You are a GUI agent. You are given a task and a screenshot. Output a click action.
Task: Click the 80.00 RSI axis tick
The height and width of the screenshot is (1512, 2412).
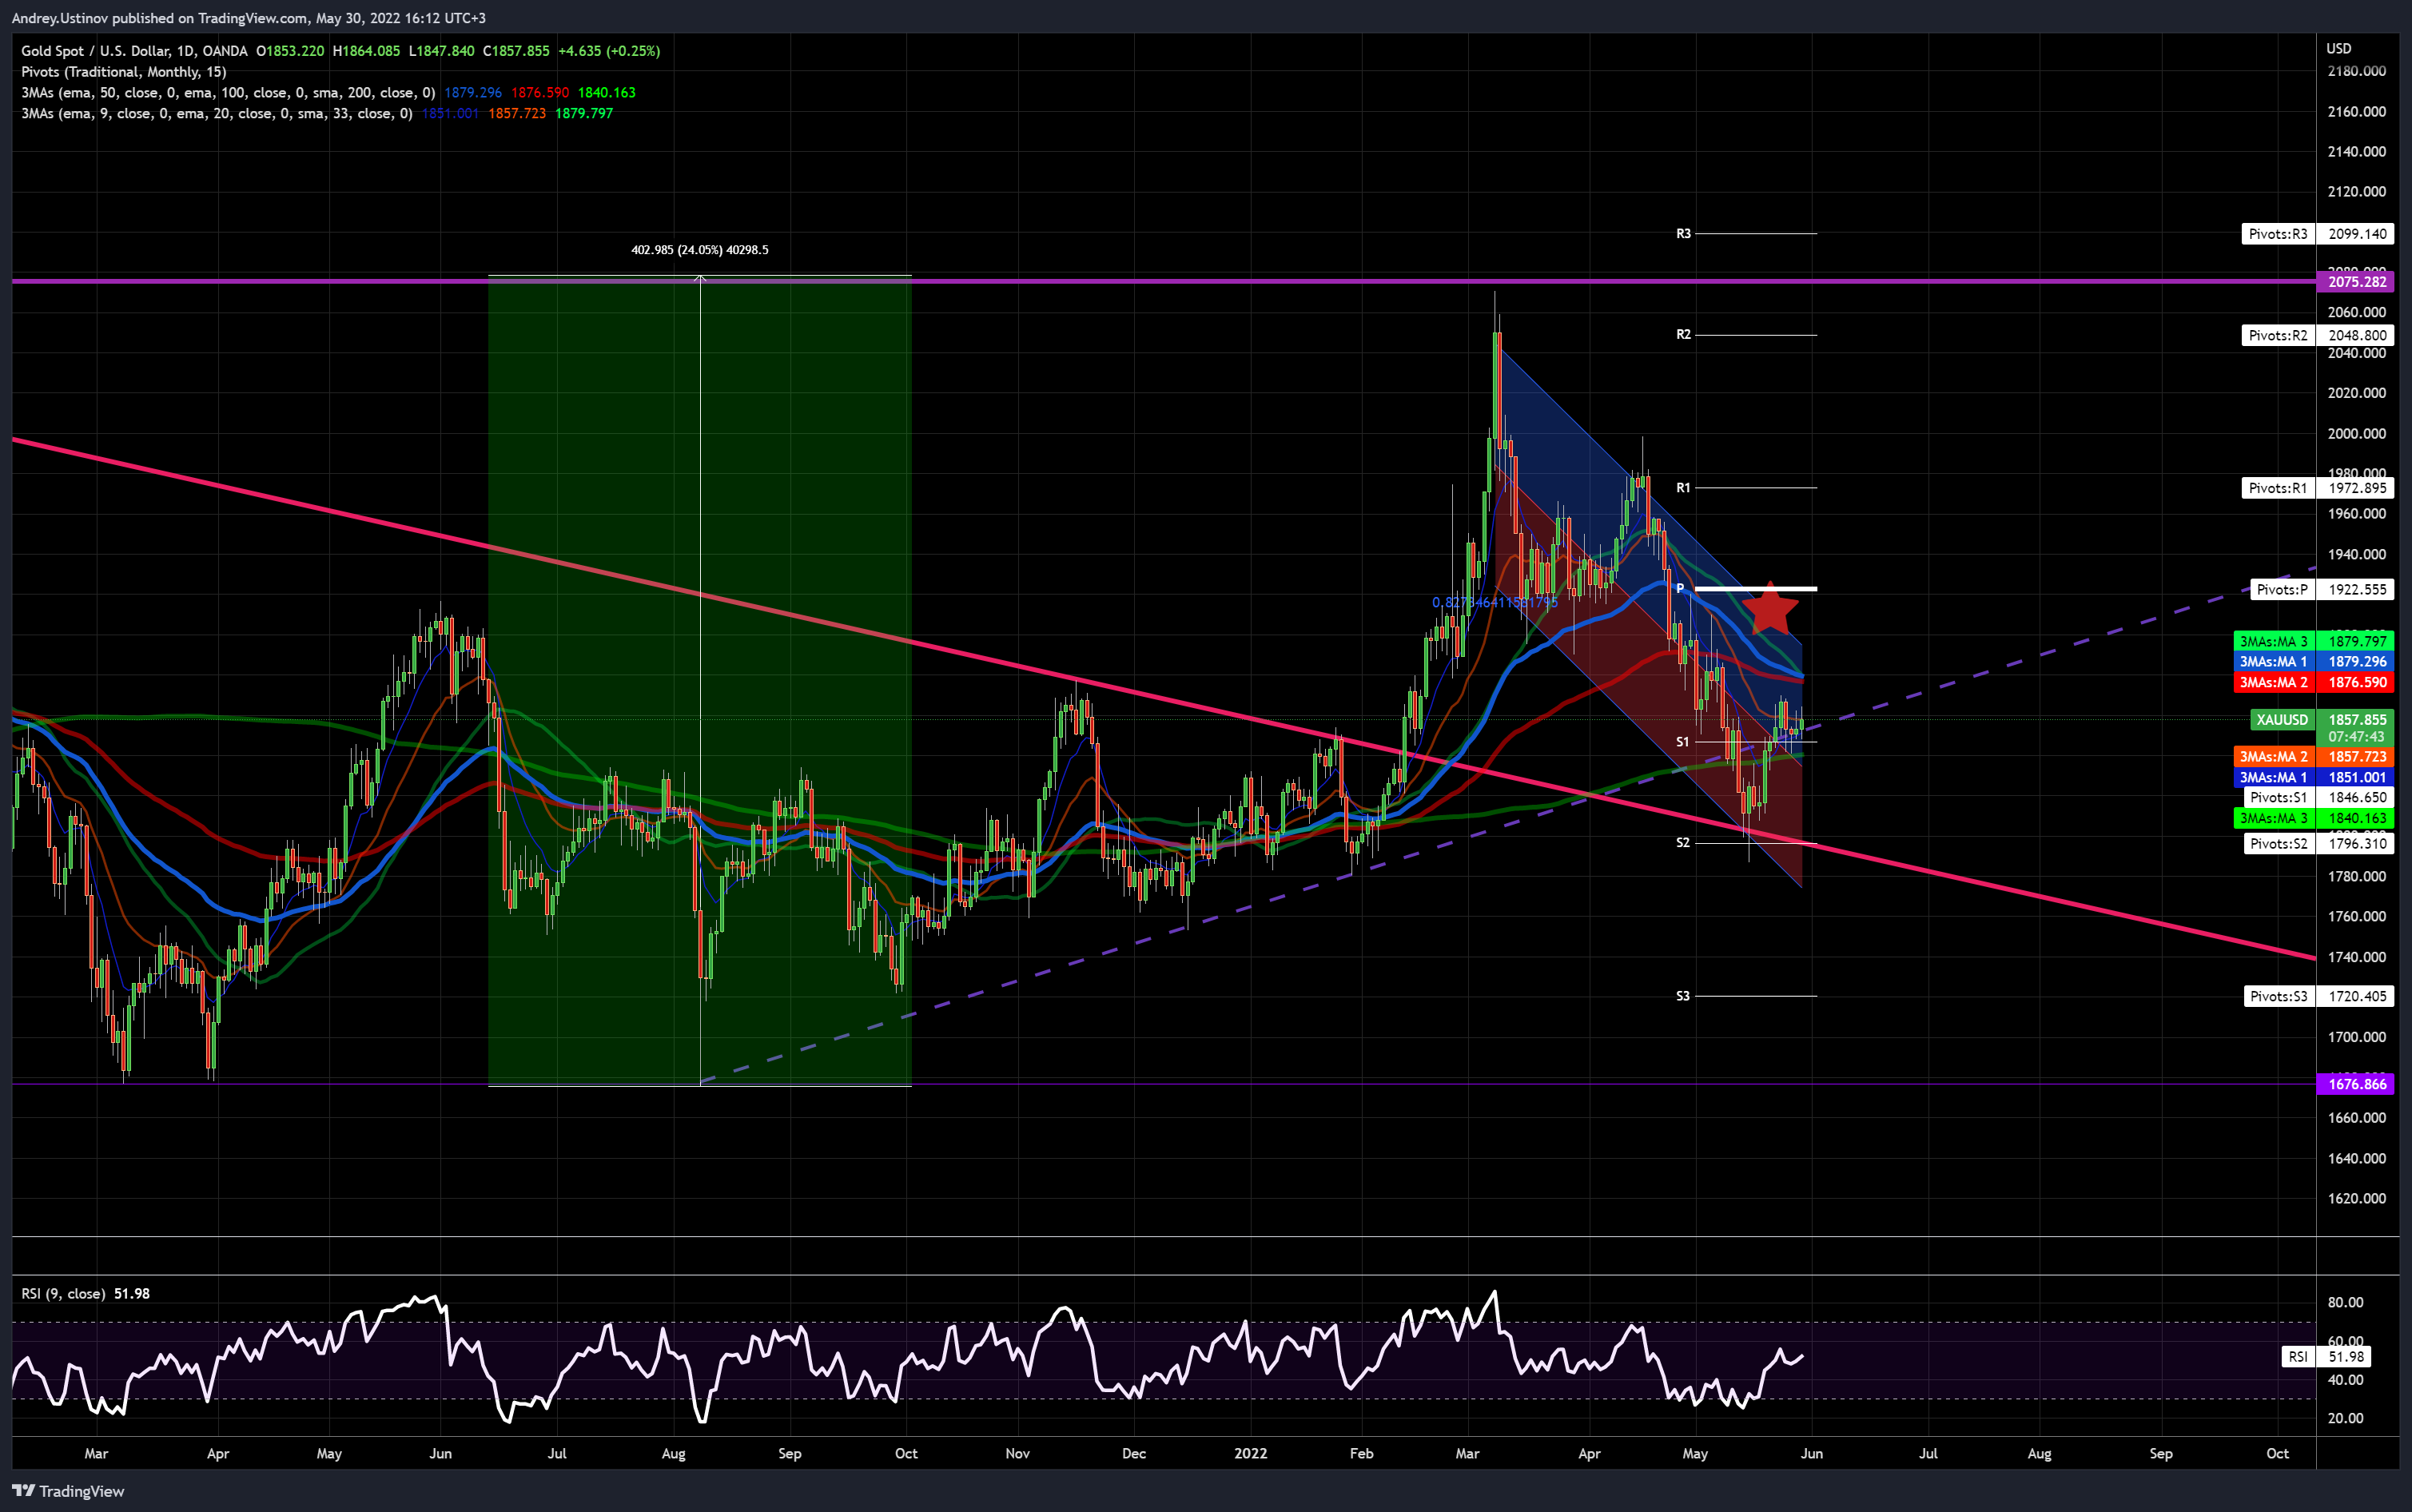coord(2346,1303)
